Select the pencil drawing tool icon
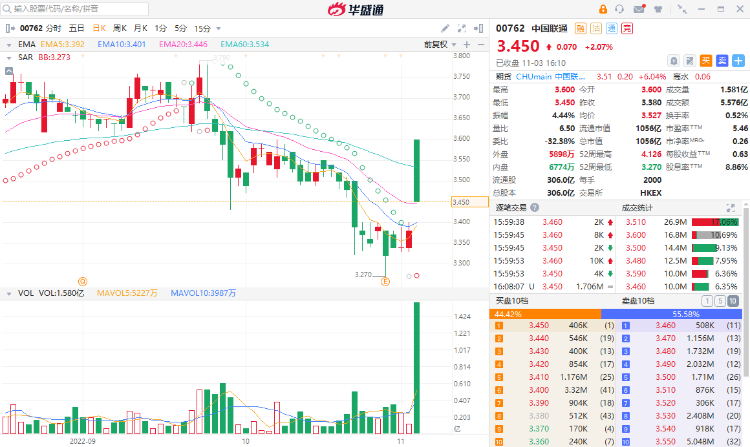The height and width of the screenshot is (447, 750). tap(445, 28)
